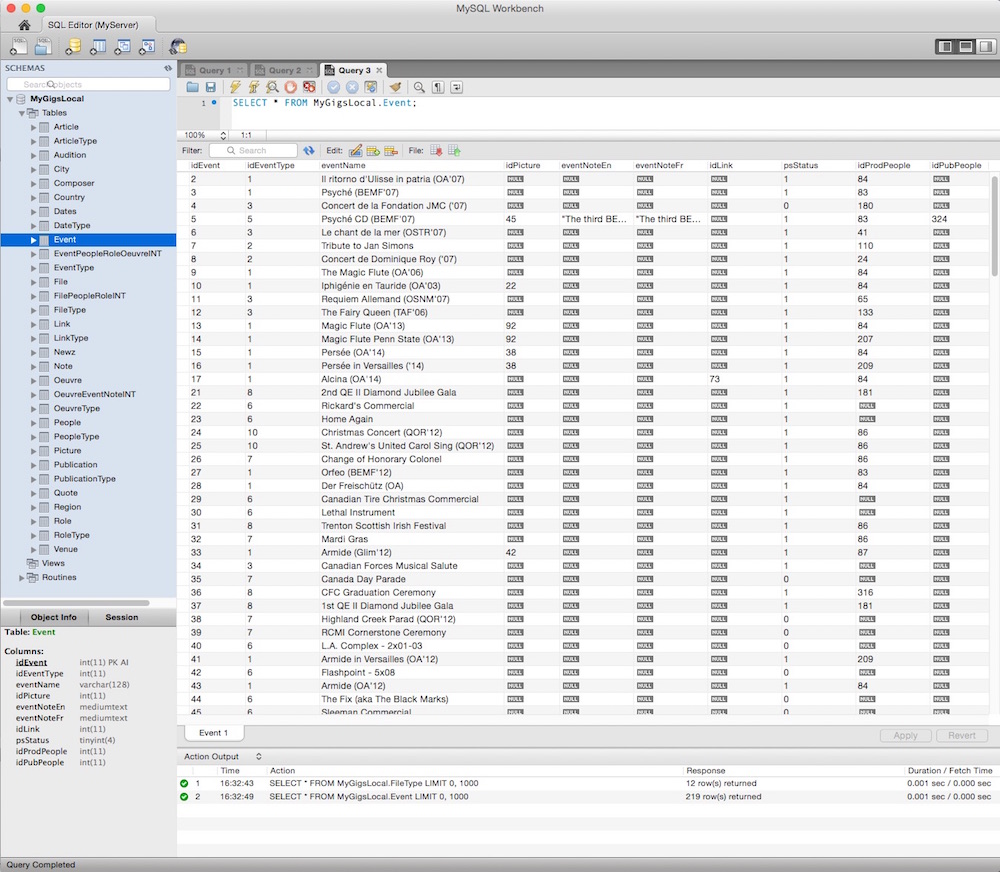Click the Edit current row icon

click(x=355, y=151)
